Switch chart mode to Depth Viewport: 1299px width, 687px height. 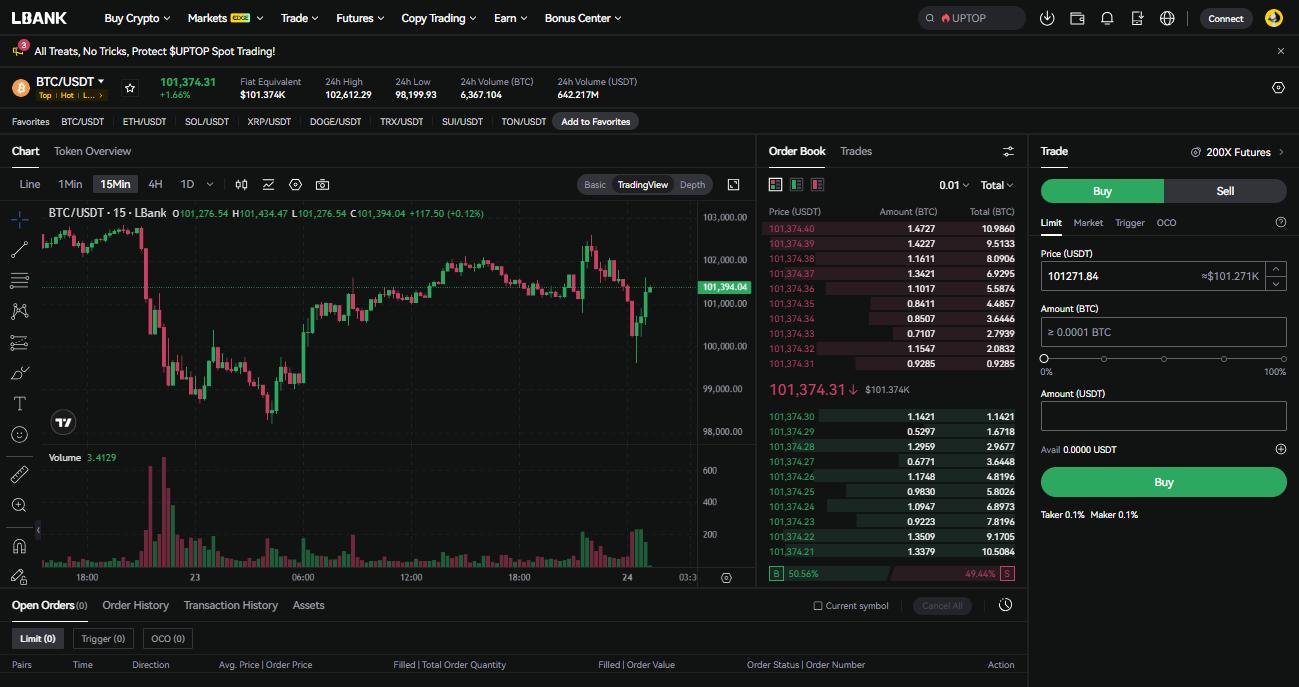tap(692, 184)
